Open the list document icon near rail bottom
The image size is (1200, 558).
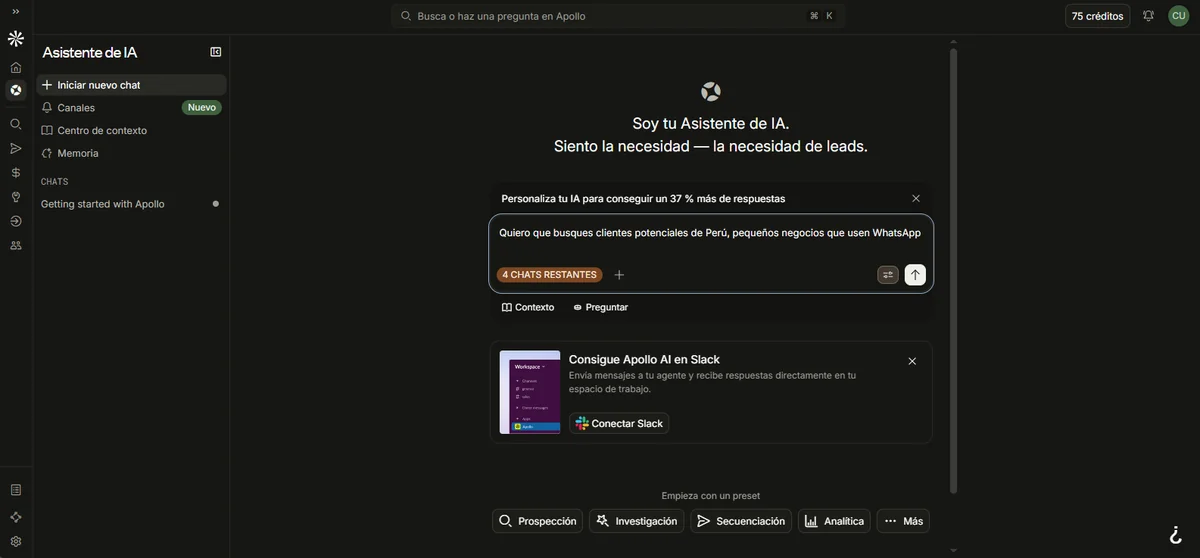(x=15, y=490)
